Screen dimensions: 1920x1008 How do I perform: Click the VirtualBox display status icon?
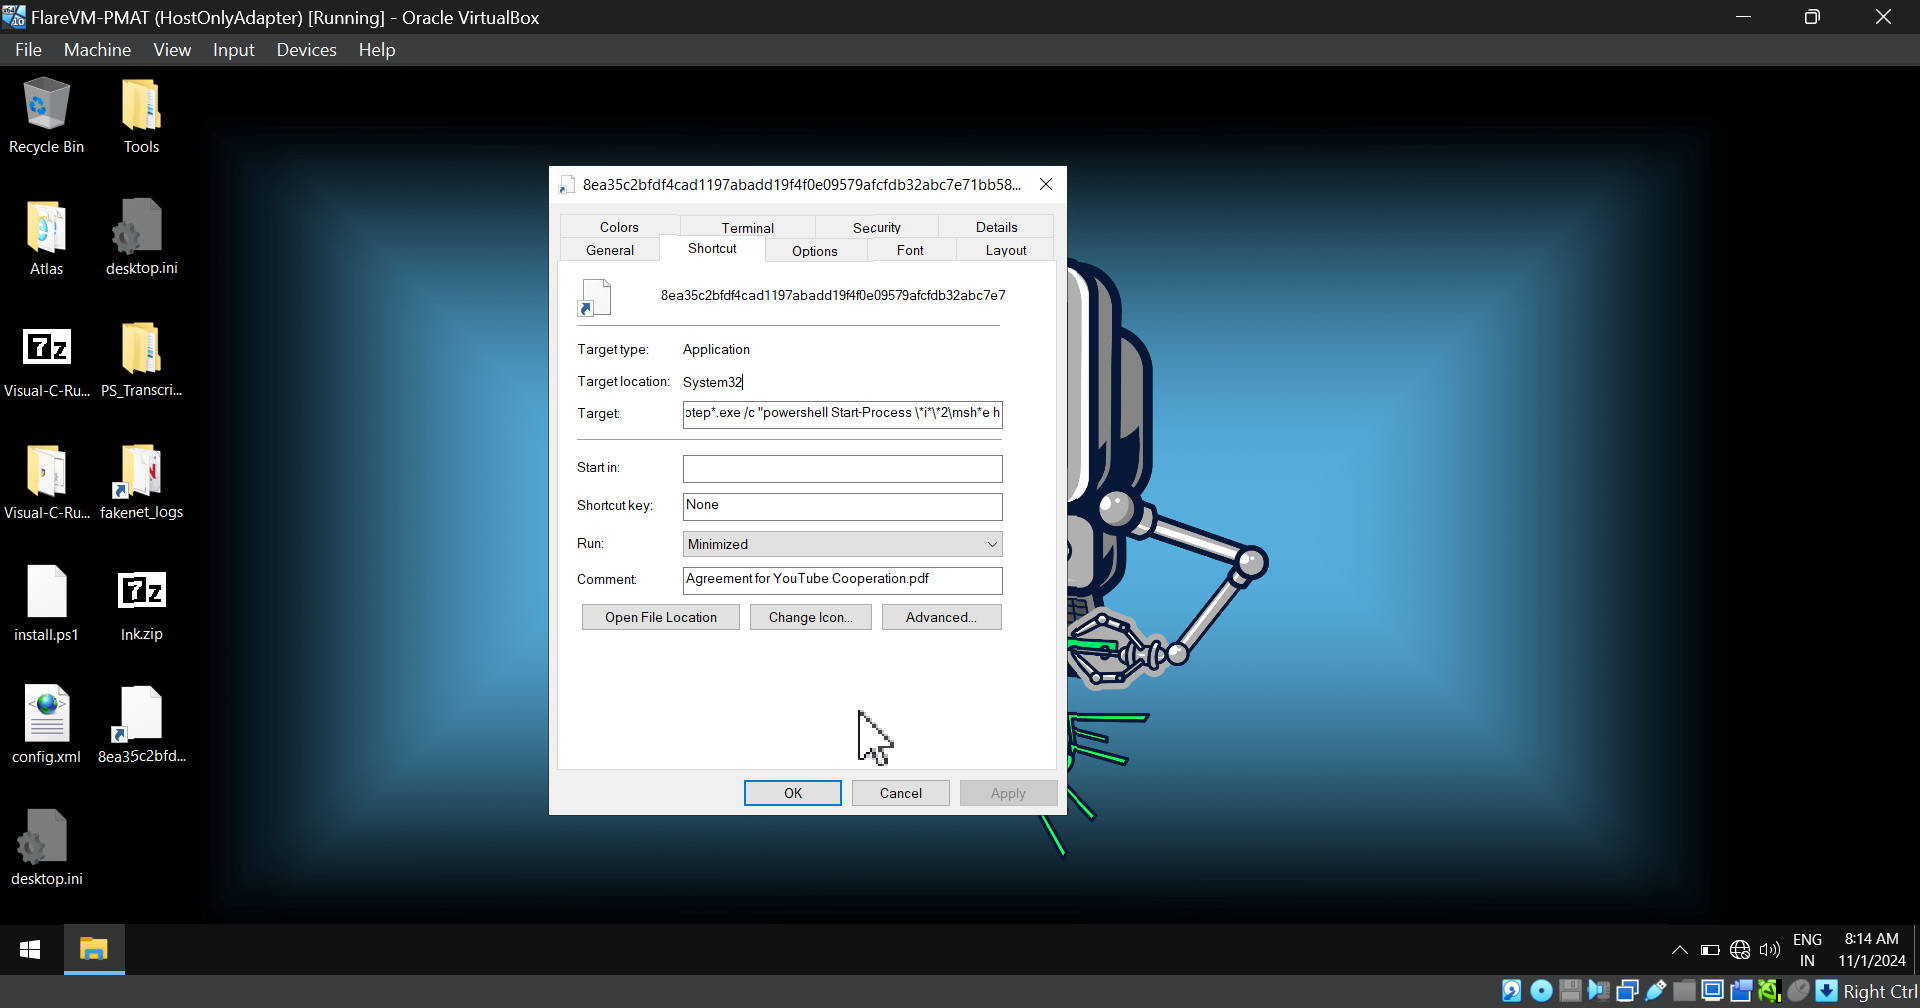(1713, 991)
